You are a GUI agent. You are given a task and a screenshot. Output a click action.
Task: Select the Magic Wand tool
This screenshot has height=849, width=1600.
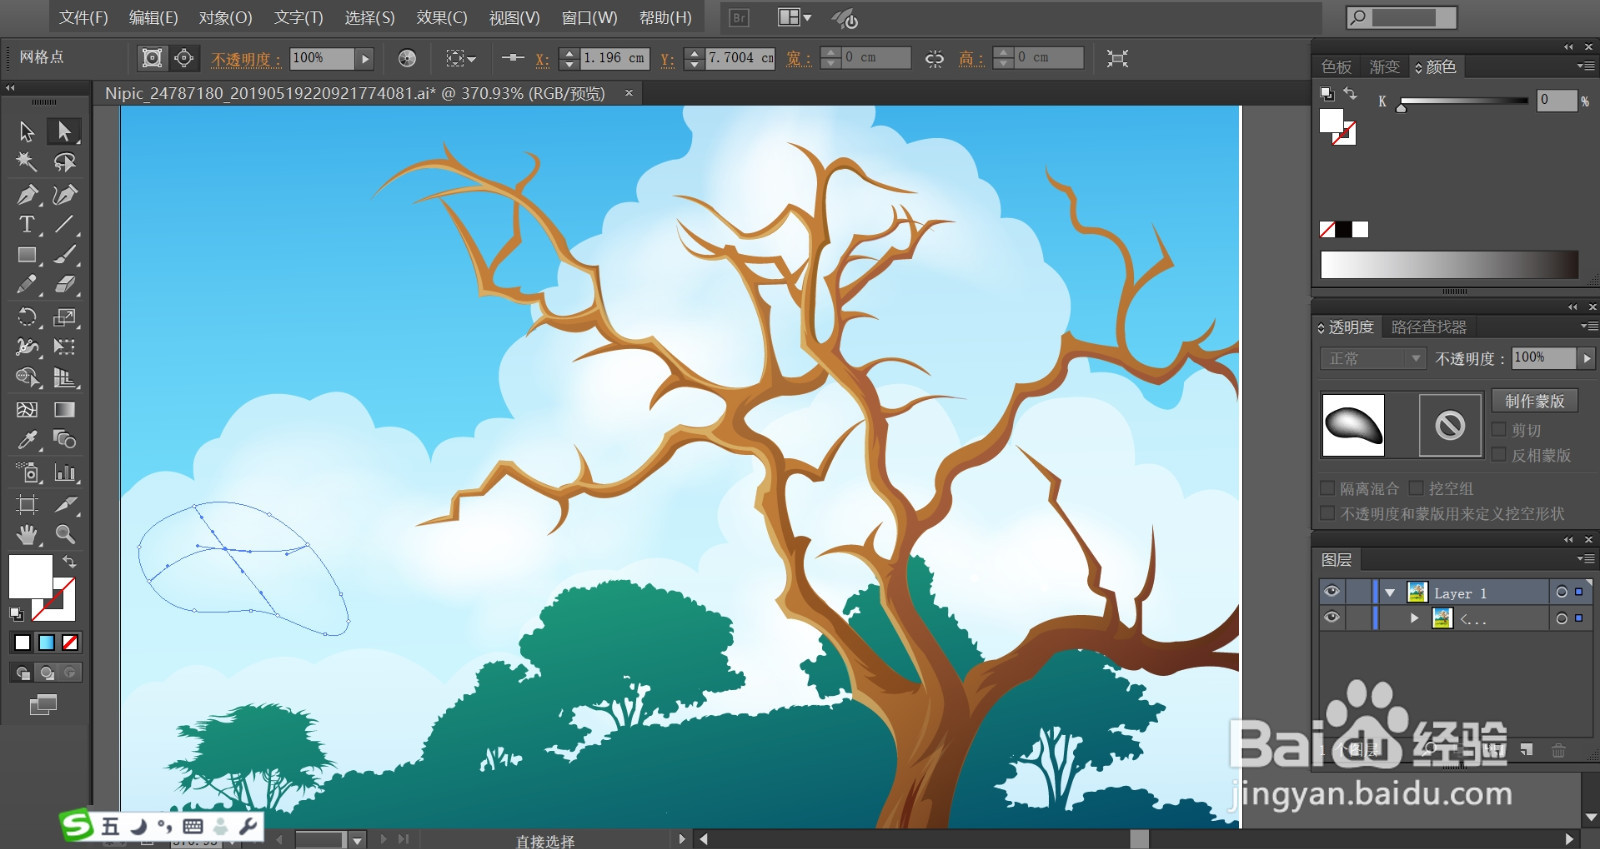tap(27, 162)
